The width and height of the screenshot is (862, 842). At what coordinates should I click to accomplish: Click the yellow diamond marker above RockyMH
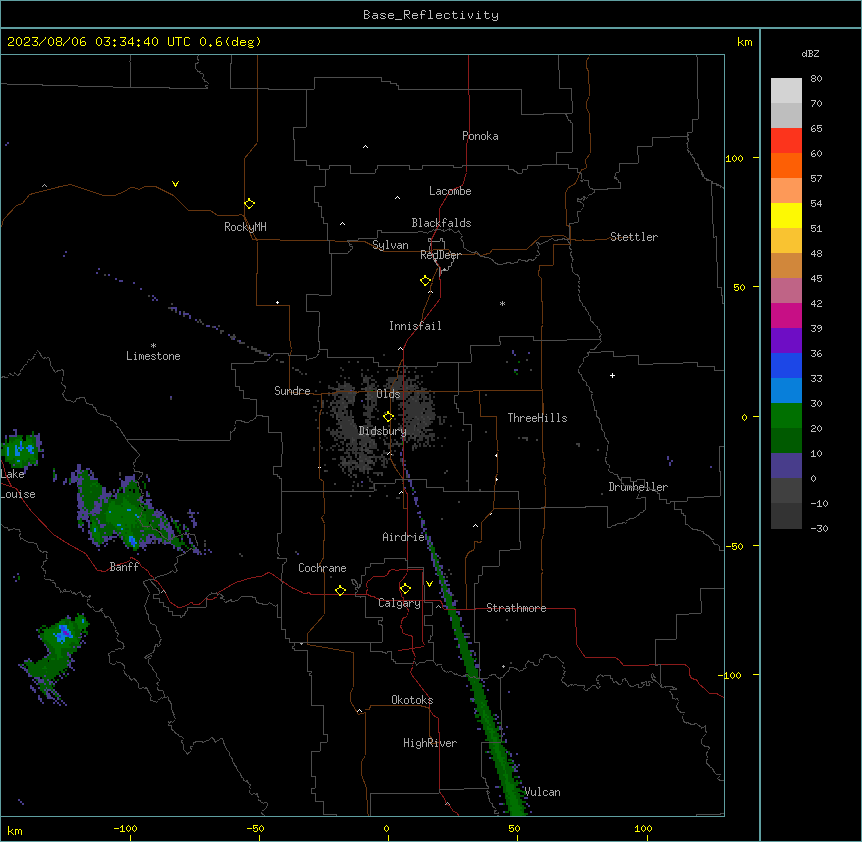coord(249,204)
